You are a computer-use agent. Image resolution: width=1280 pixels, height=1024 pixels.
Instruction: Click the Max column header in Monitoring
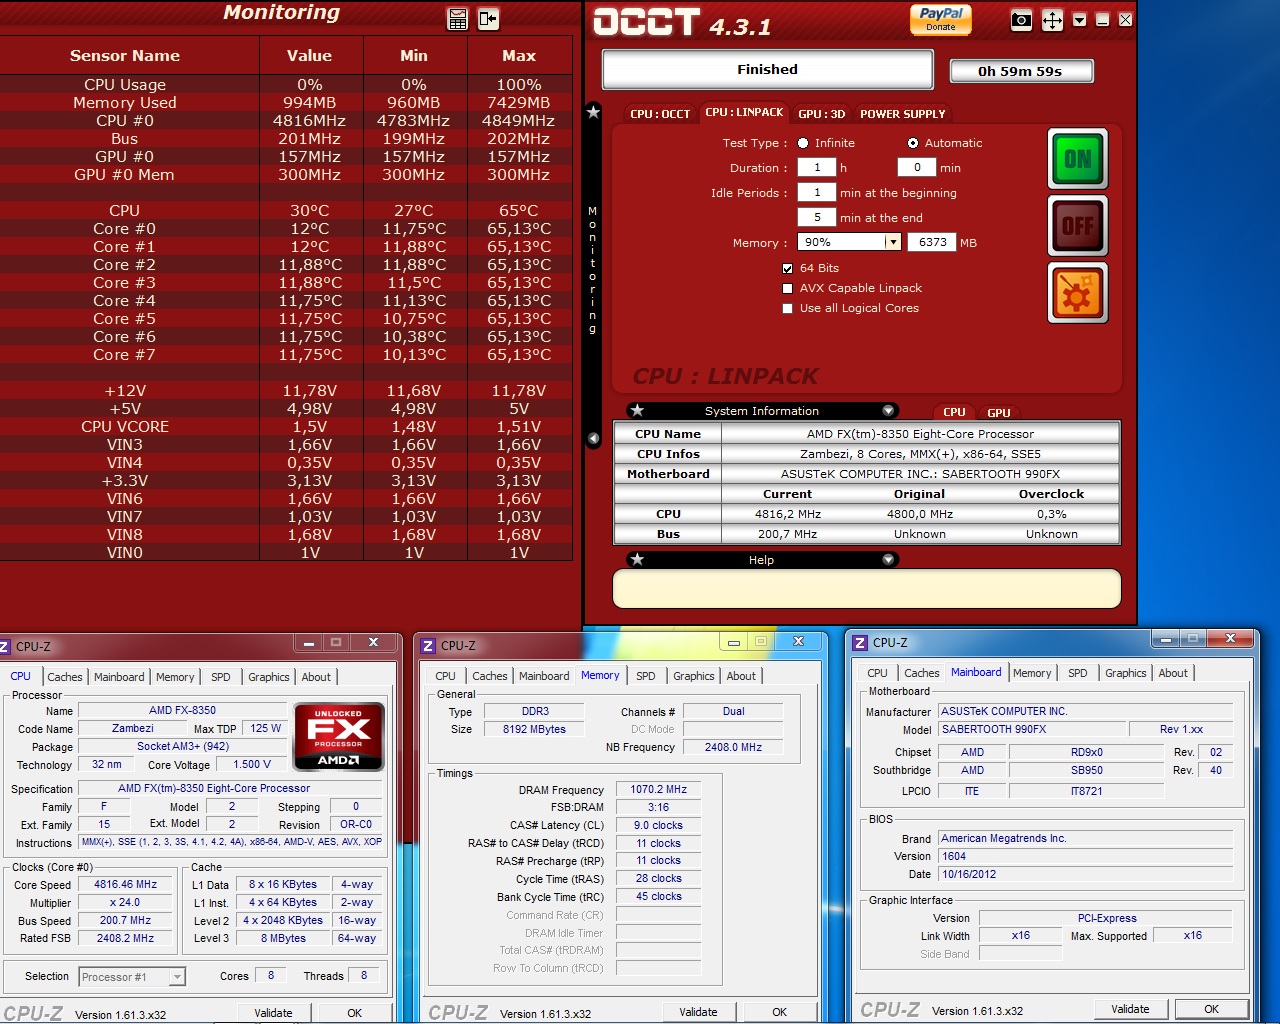click(519, 56)
